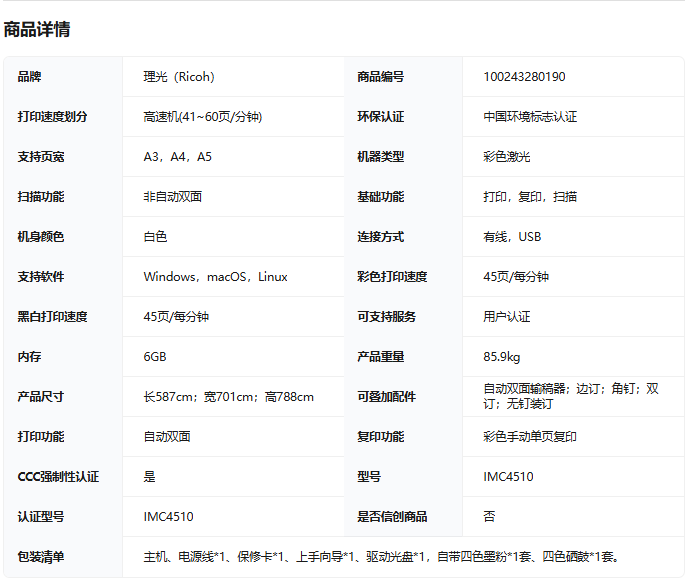The width and height of the screenshot is (691, 585).
Task: Select the 打印功能 label
Action: (x=41, y=437)
